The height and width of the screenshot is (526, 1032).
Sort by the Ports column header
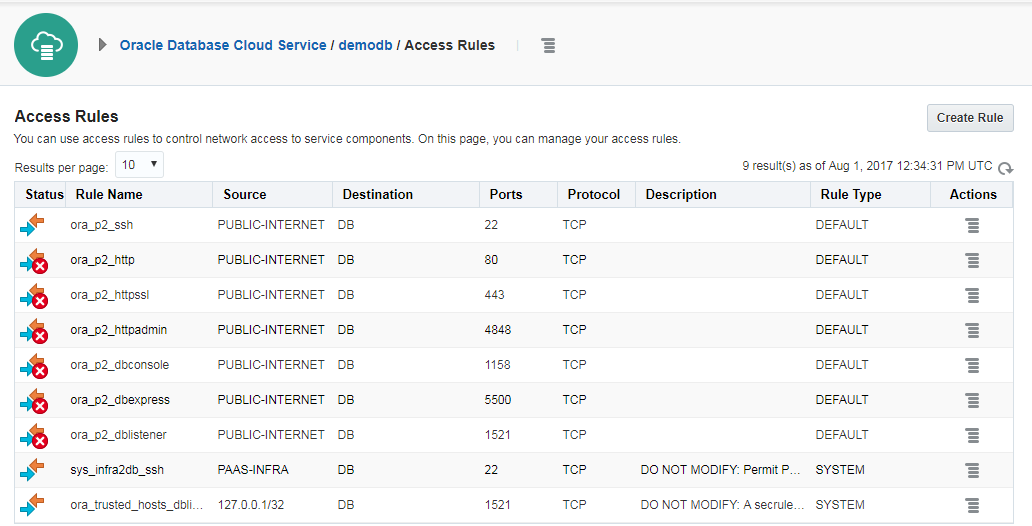506,194
